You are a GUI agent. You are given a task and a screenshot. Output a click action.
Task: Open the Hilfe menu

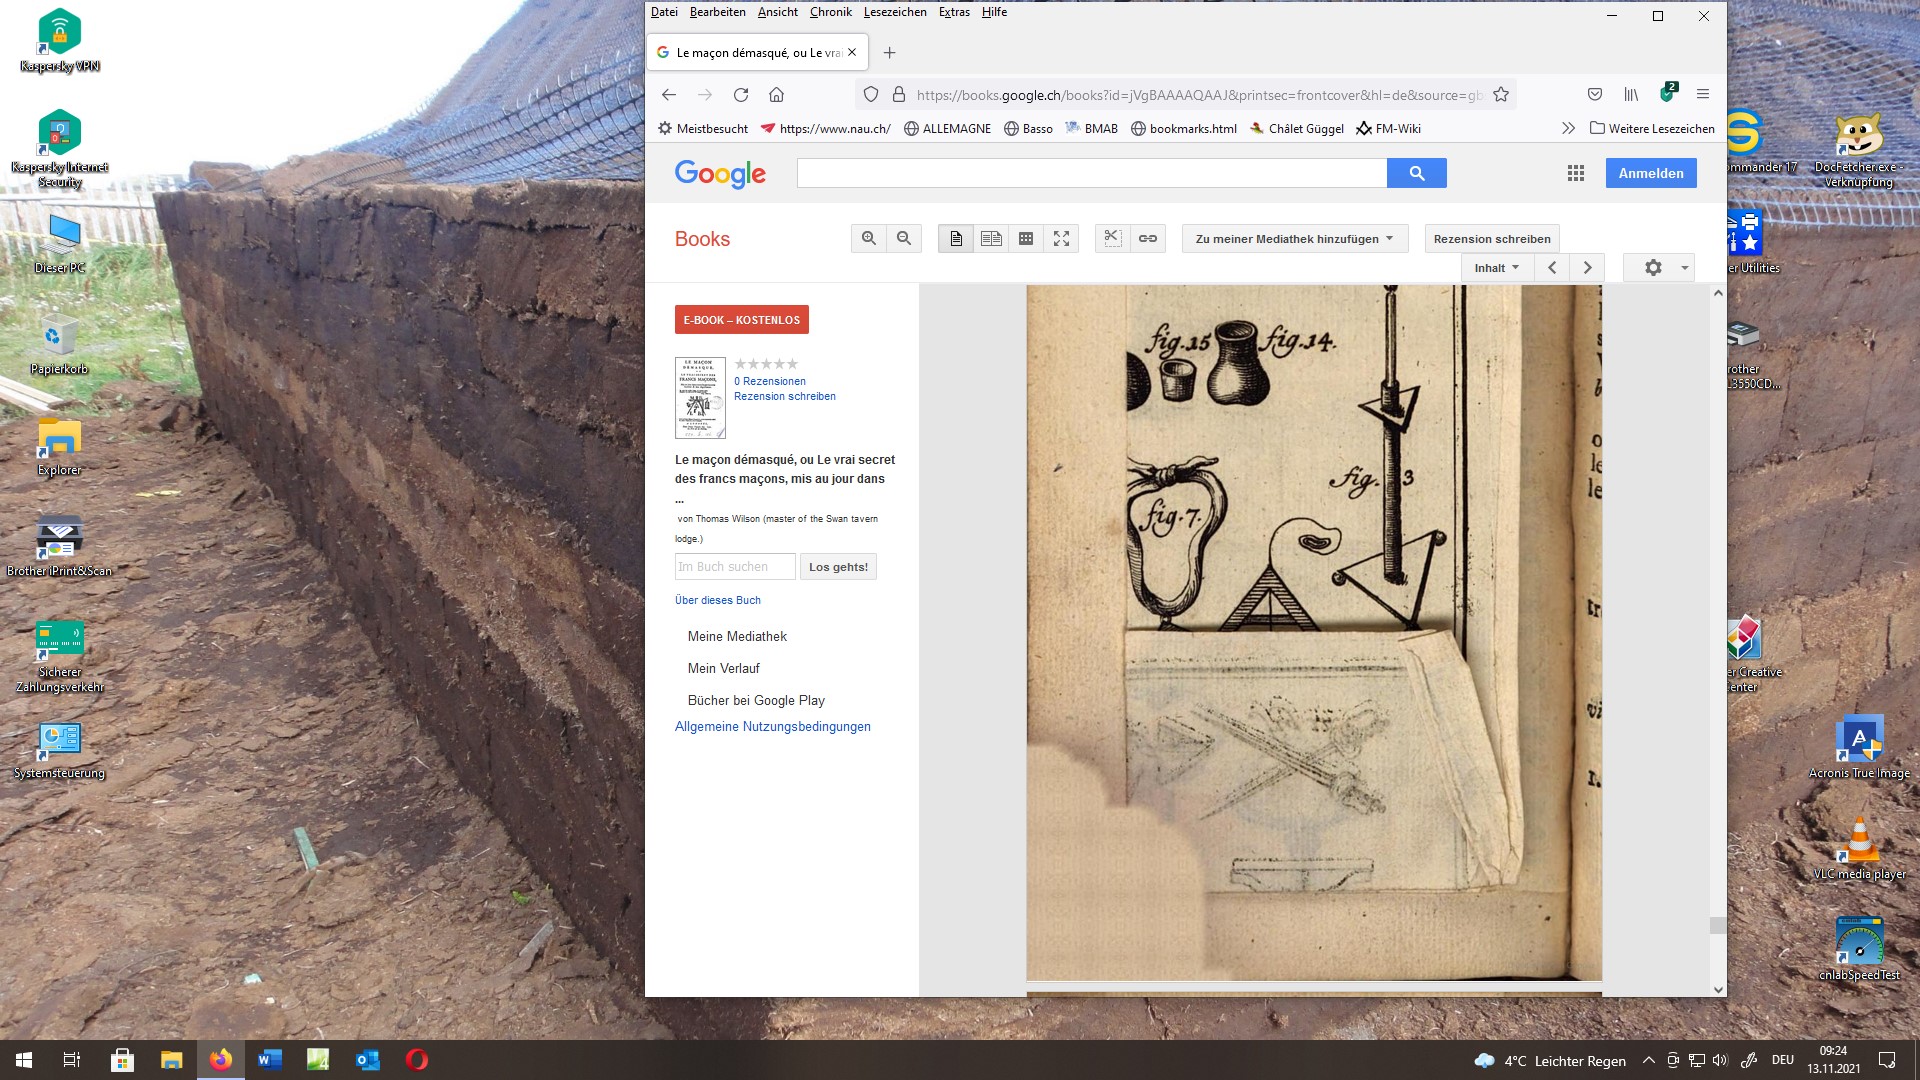pos(994,12)
